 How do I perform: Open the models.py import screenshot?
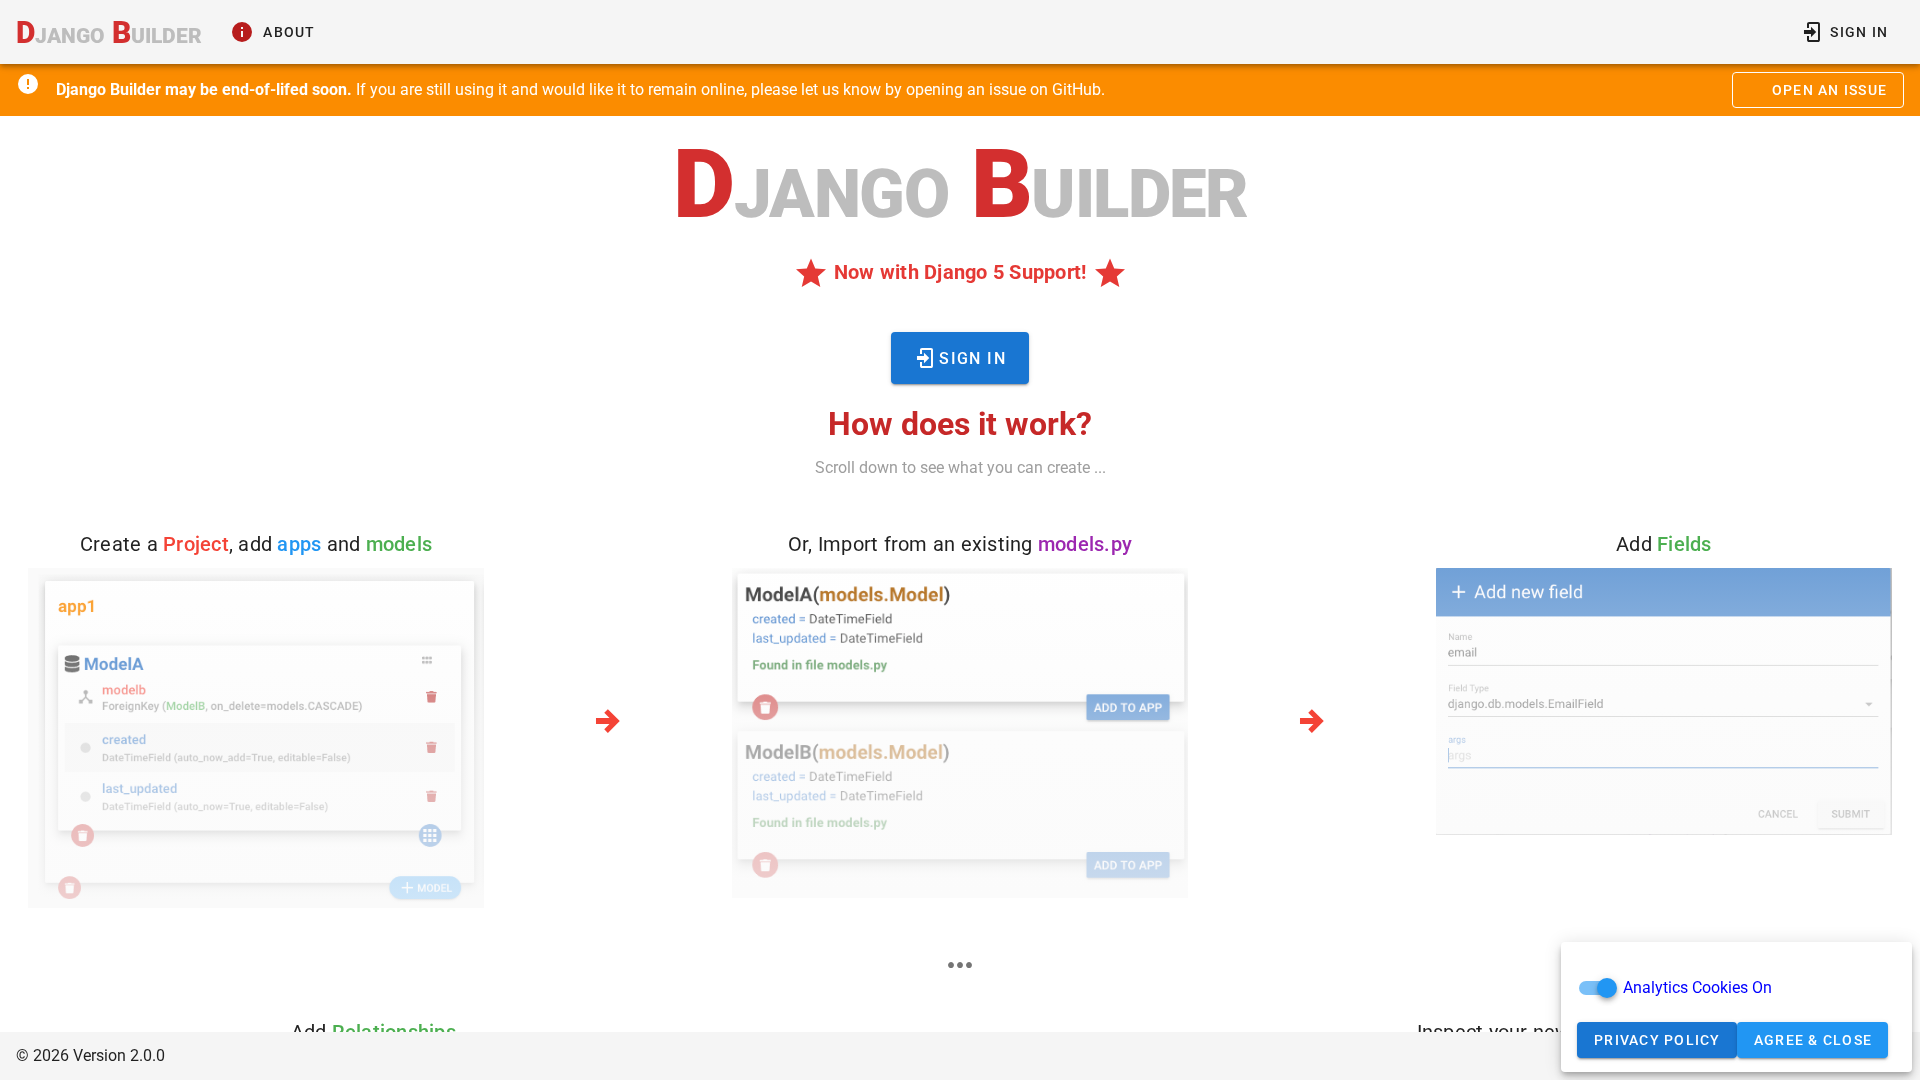pyautogui.click(x=960, y=733)
